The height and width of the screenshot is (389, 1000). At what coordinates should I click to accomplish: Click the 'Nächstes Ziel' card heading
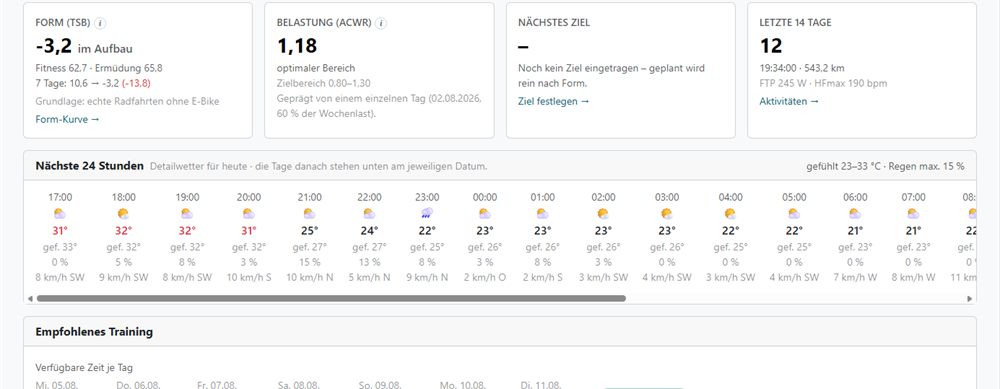[x=554, y=22]
